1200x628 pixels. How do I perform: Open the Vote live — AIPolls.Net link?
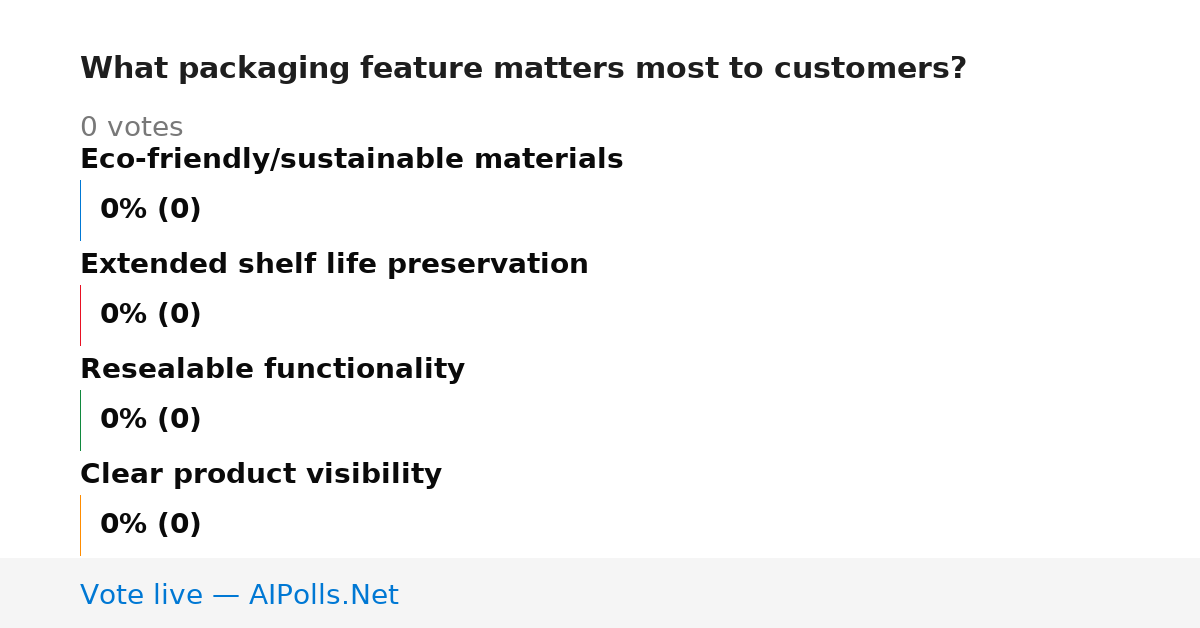239,595
